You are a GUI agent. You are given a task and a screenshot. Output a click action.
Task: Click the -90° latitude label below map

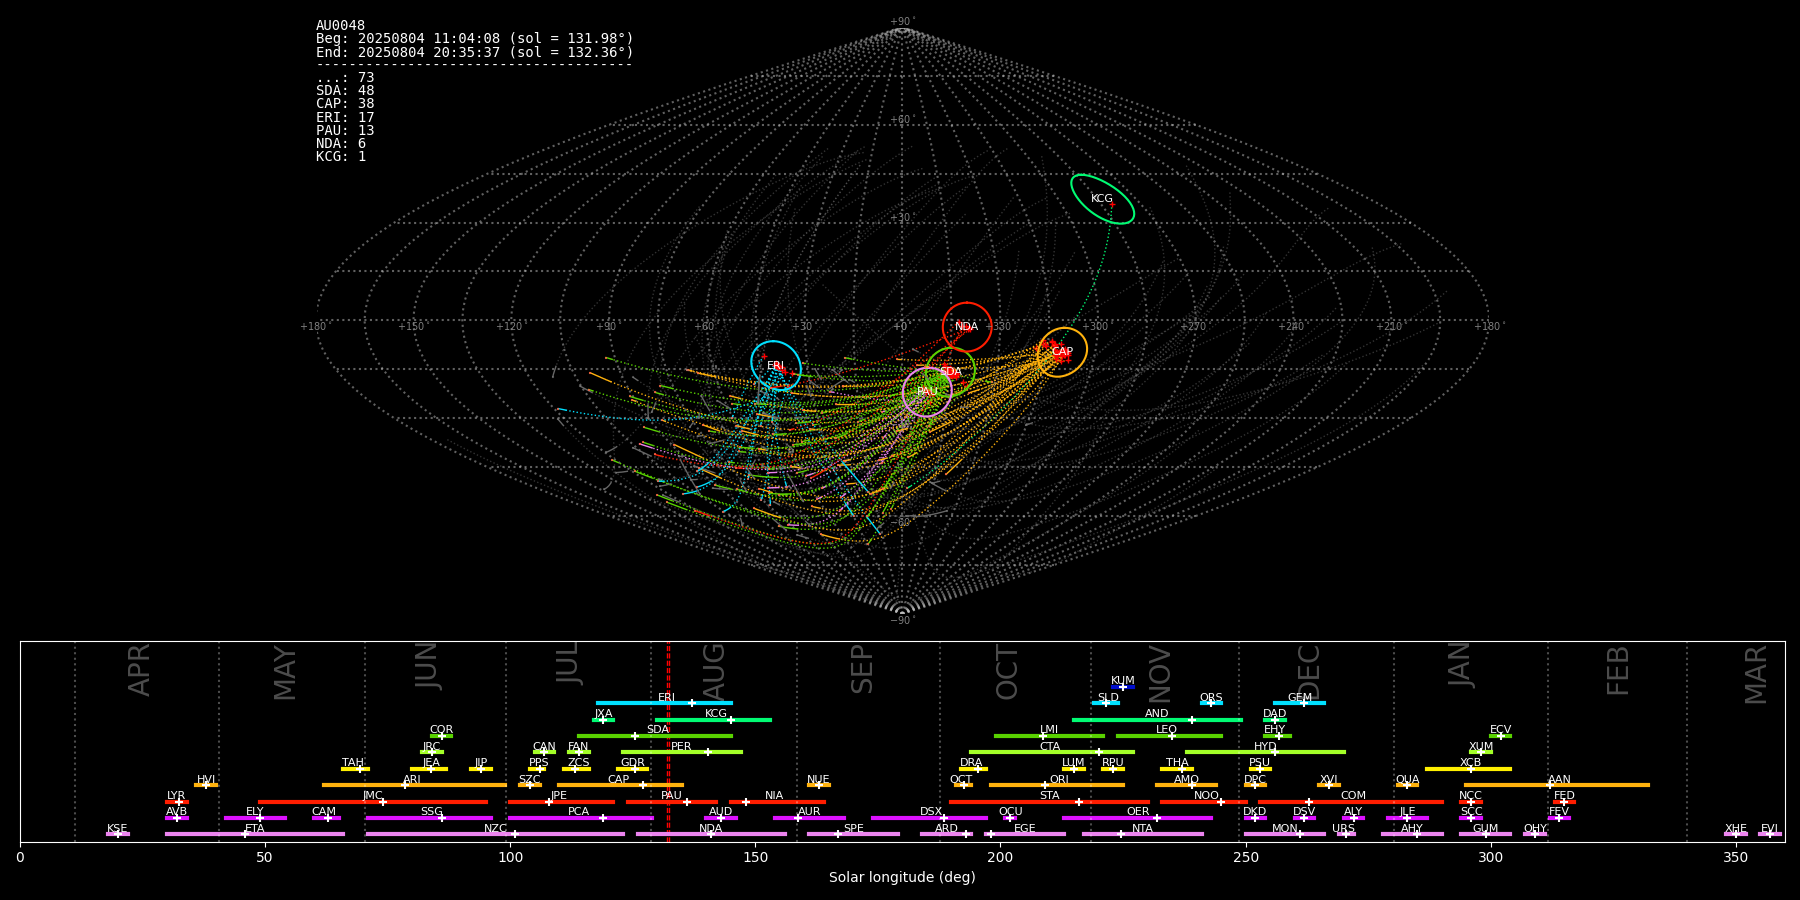pos(902,621)
